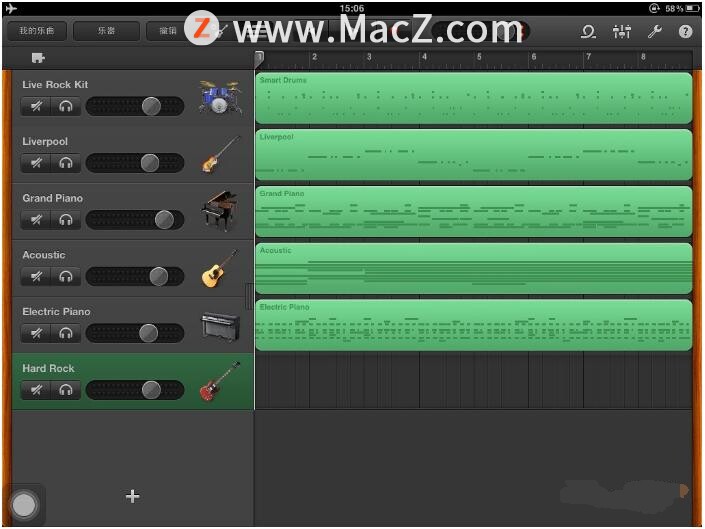Select the "Acoustic" track header name
705x529 pixels.
[44, 255]
